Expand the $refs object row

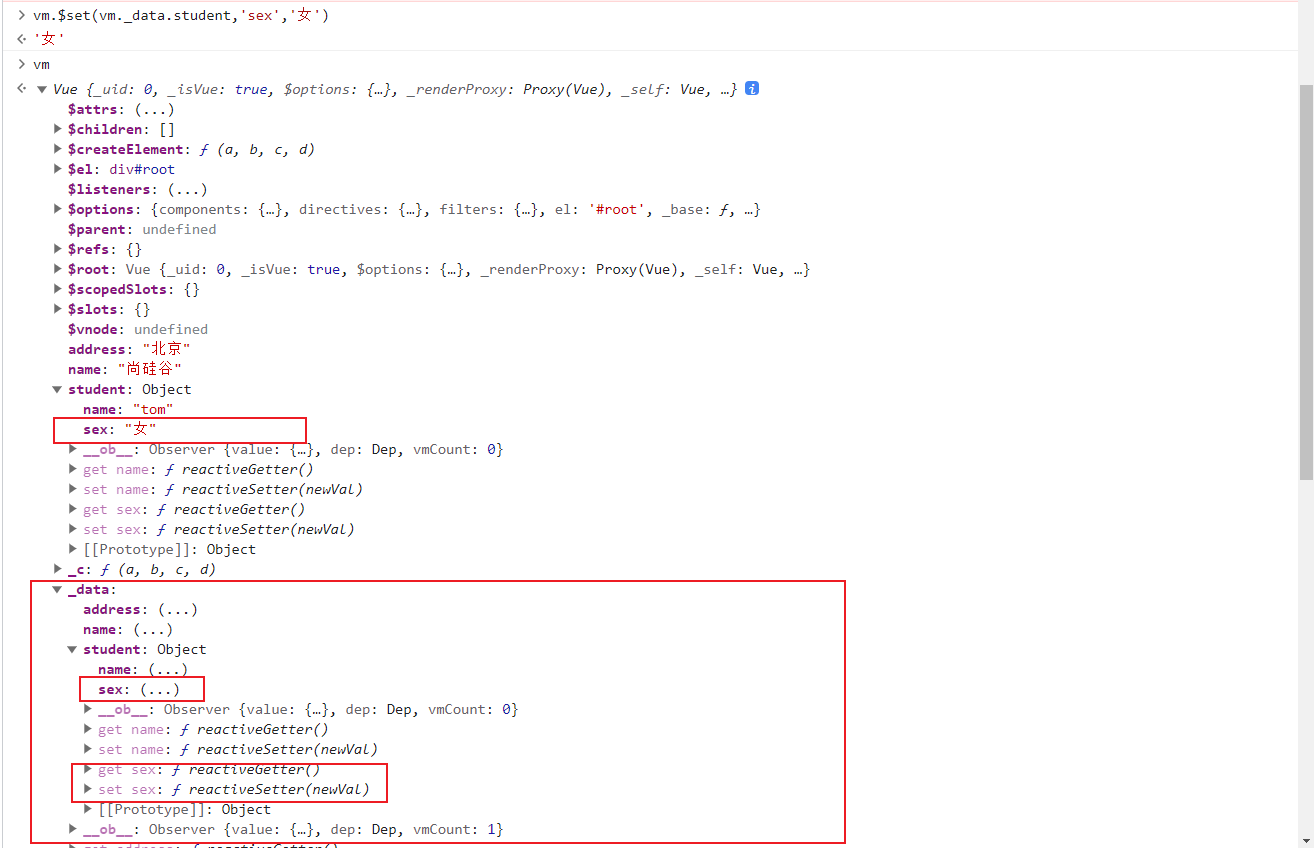(58, 249)
